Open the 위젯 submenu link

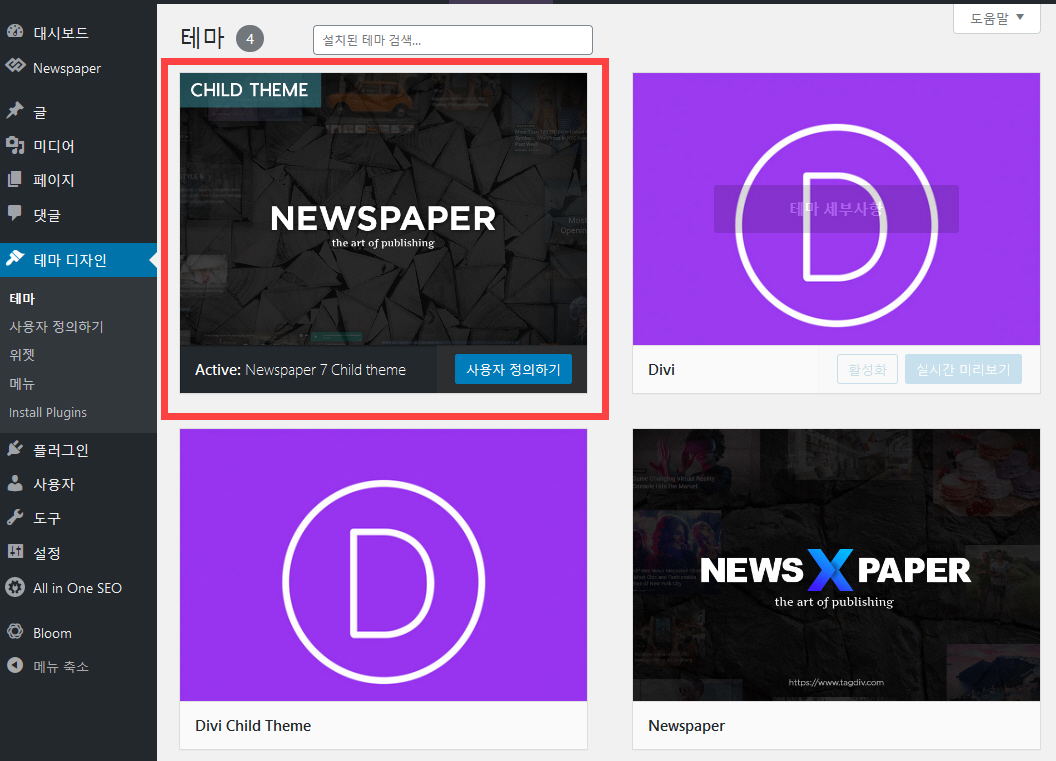point(22,355)
